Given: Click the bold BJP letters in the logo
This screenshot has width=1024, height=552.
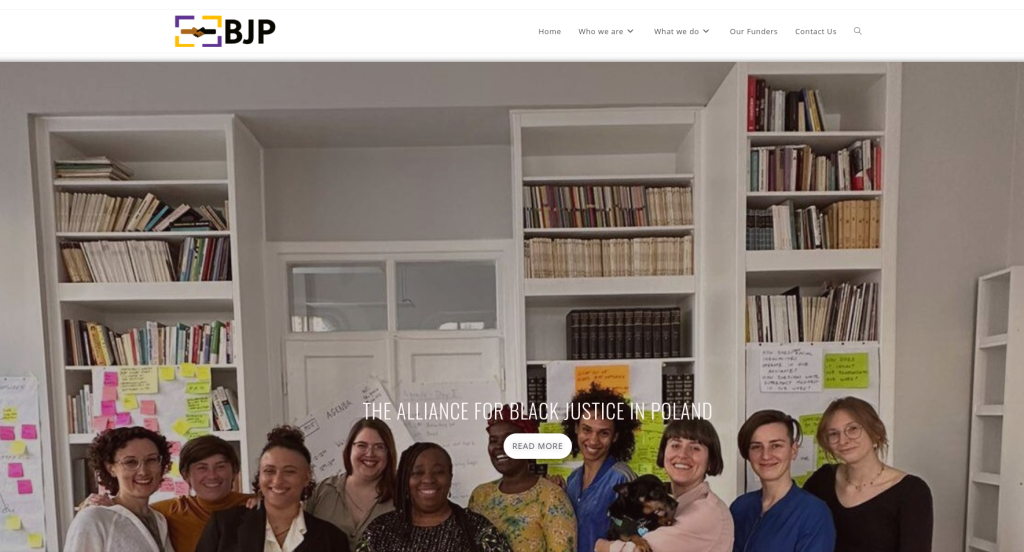Looking at the screenshot, I should point(250,31).
